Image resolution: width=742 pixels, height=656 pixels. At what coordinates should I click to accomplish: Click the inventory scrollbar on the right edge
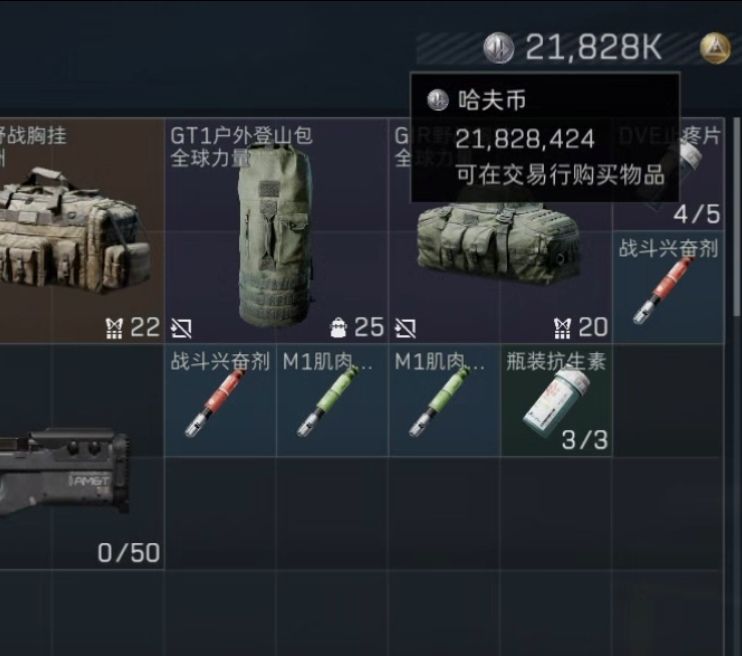[736, 217]
